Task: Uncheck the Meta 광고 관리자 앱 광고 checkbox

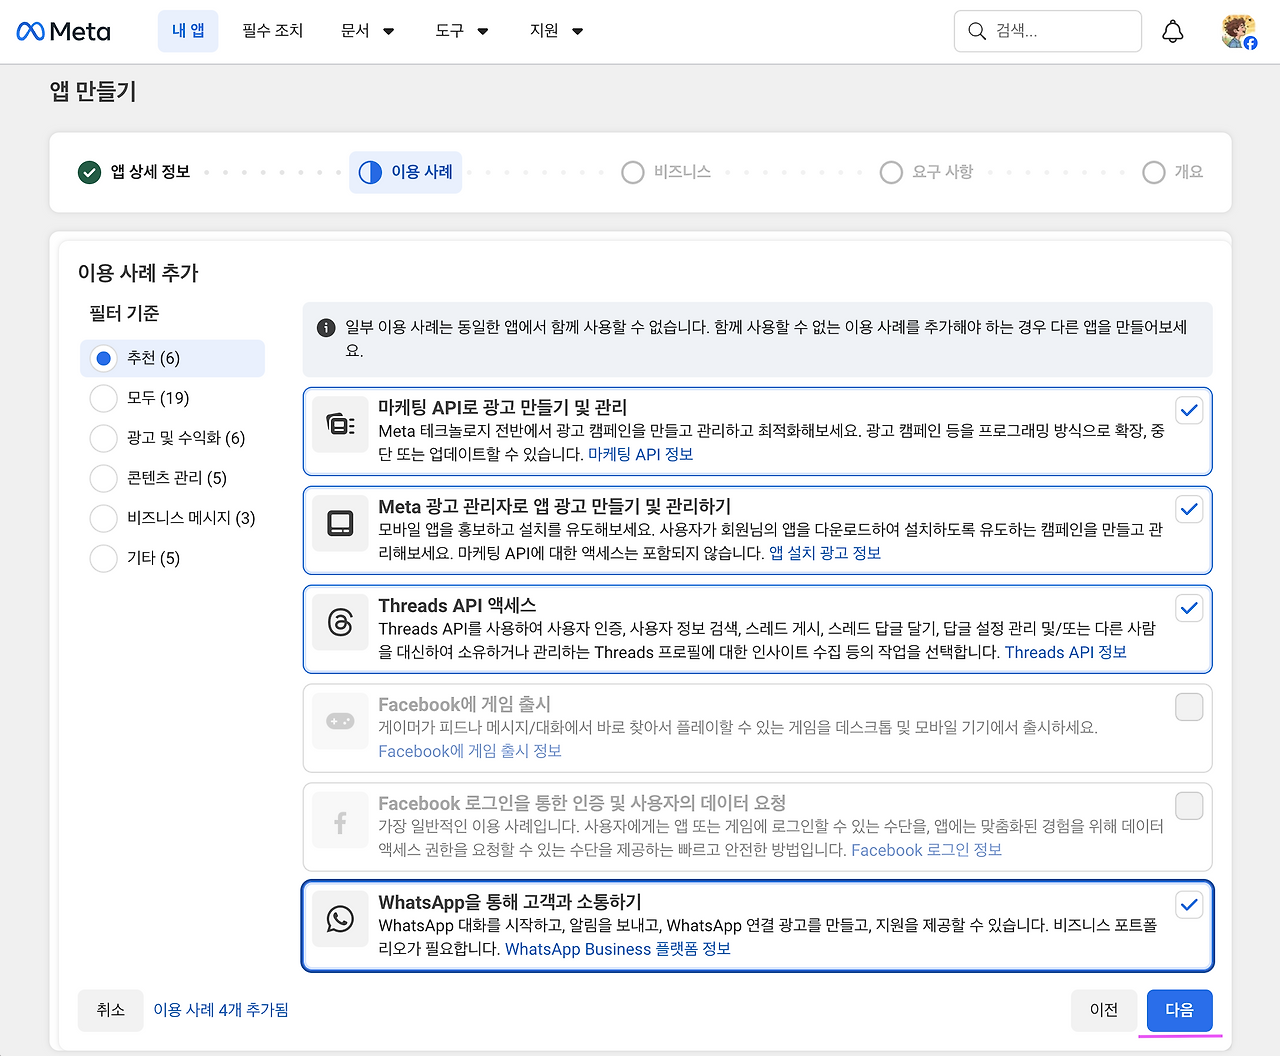Action: tap(1189, 509)
